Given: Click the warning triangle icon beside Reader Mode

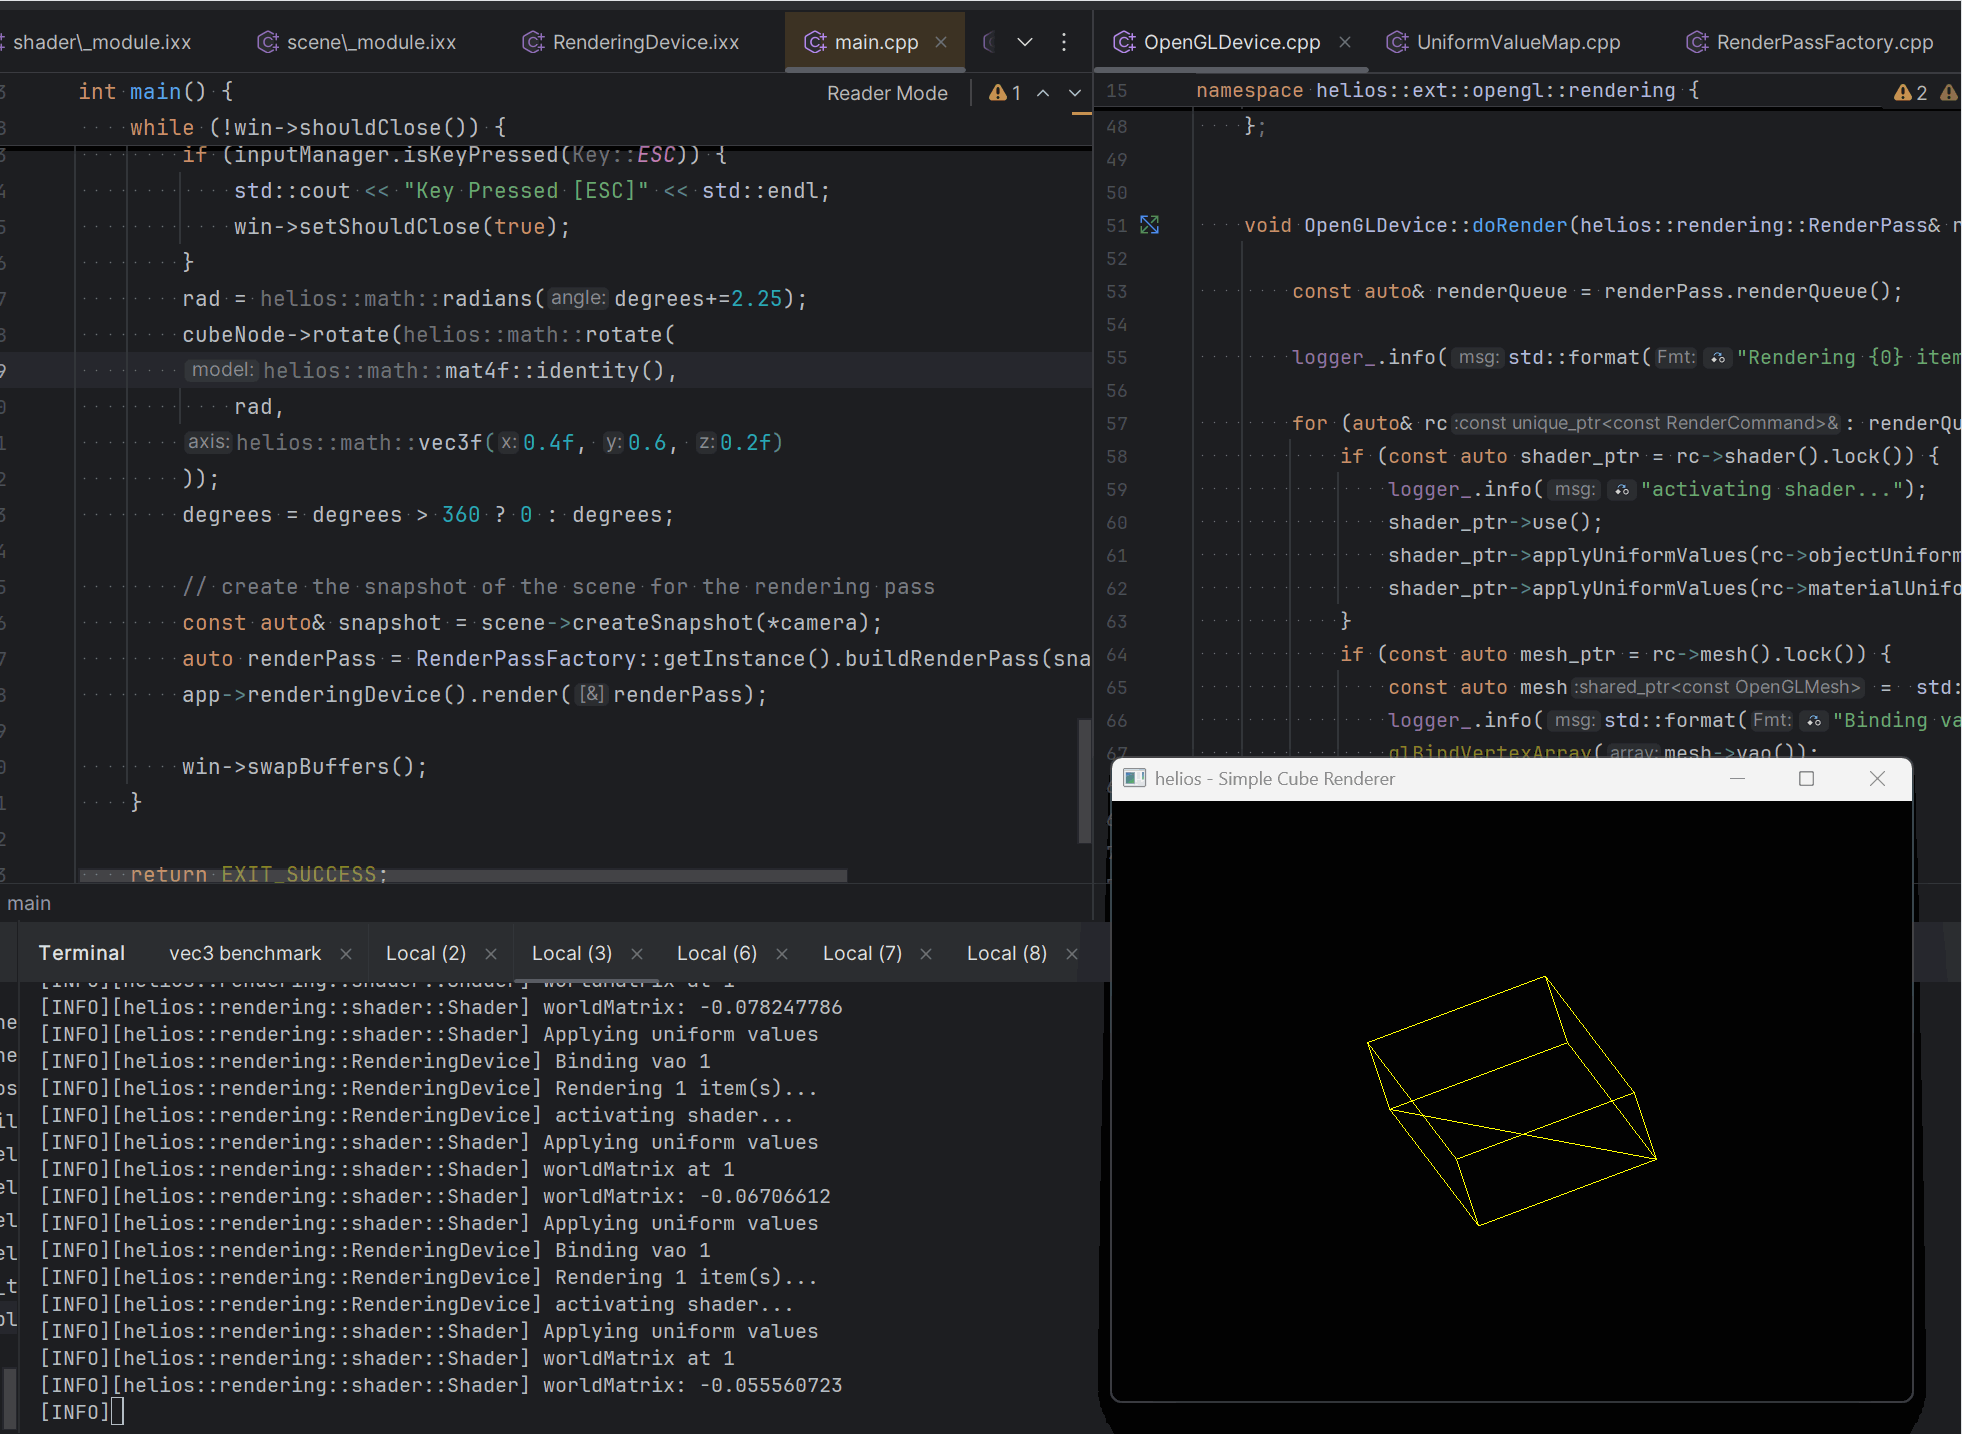Looking at the screenshot, I should click(997, 93).
